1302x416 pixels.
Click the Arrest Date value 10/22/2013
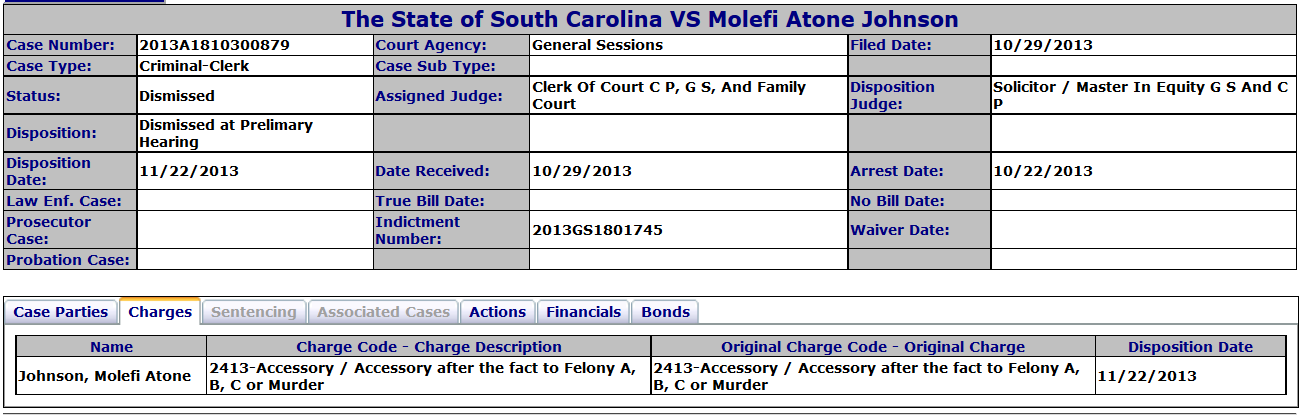[x=1043, y=171]
